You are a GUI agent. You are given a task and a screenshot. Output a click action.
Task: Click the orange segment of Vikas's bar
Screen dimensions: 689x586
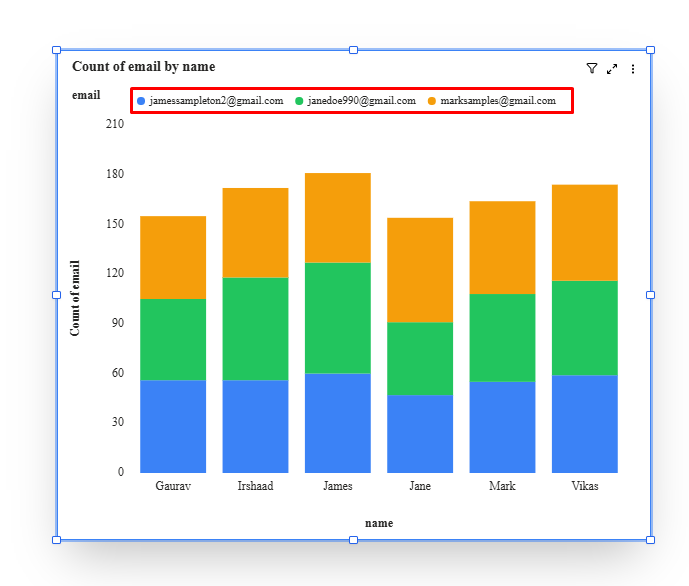585,233
